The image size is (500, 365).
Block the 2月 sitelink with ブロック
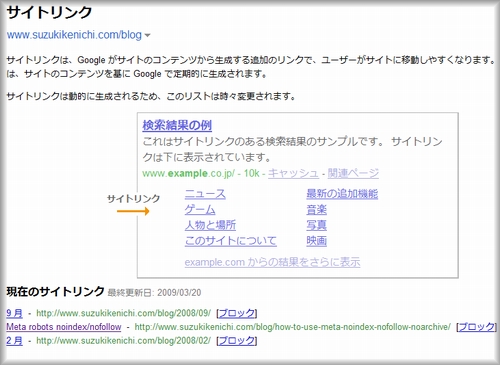point(237,341)
